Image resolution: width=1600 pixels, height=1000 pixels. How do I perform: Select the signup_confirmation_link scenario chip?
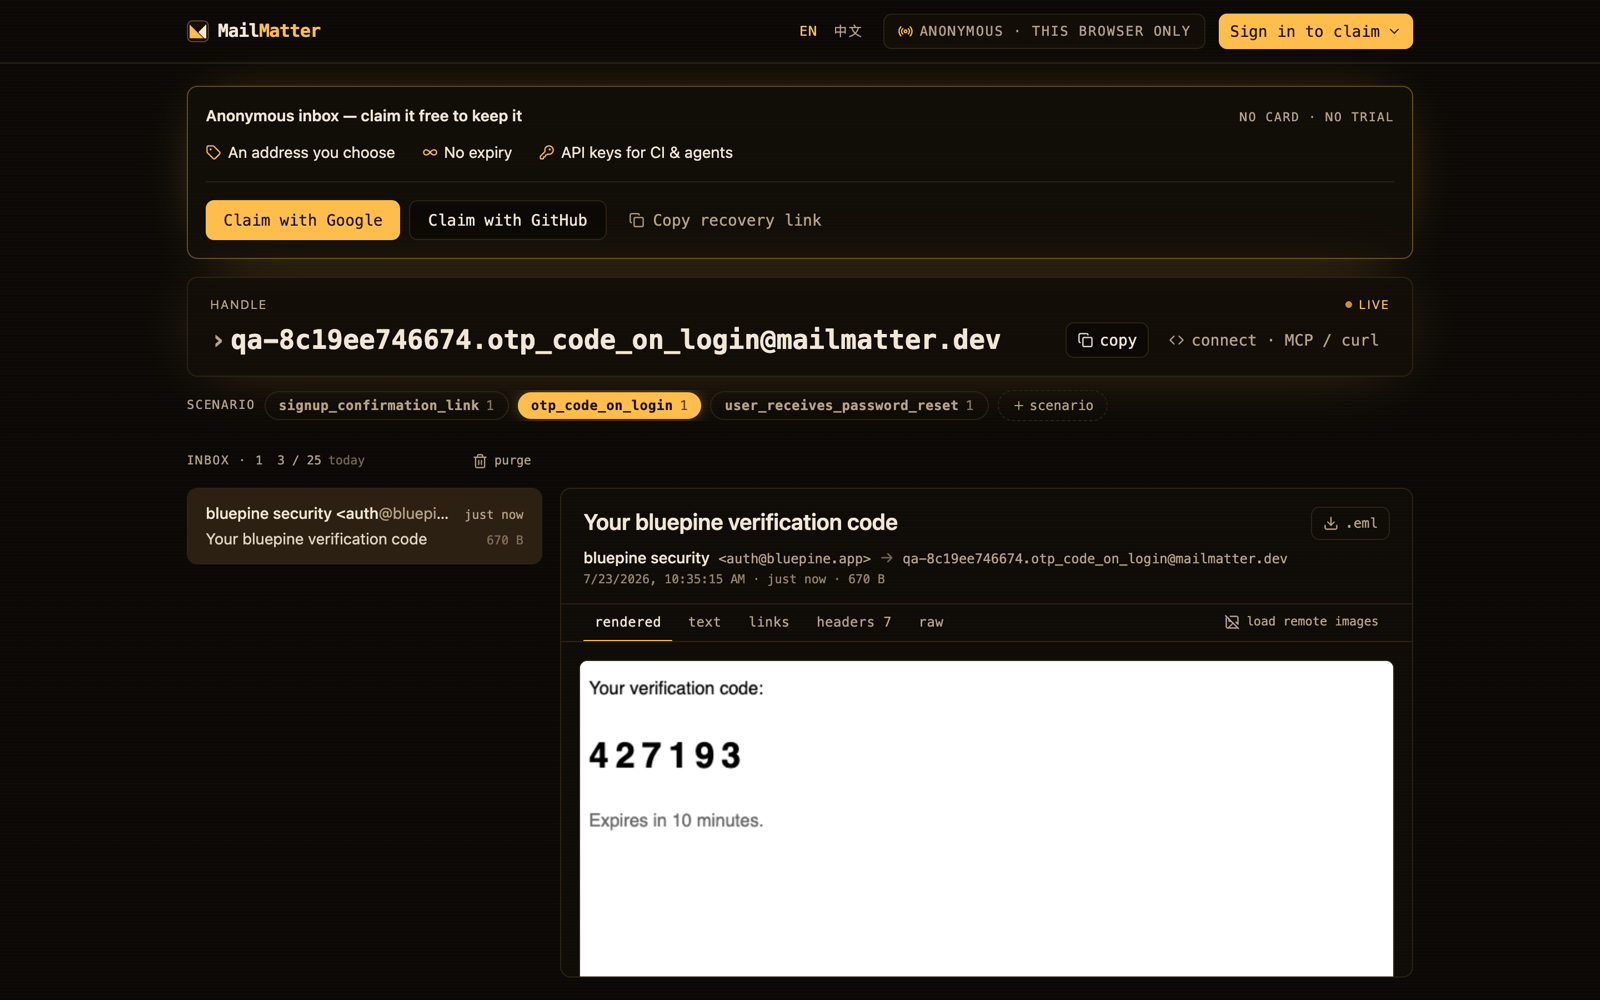(386, 405)
